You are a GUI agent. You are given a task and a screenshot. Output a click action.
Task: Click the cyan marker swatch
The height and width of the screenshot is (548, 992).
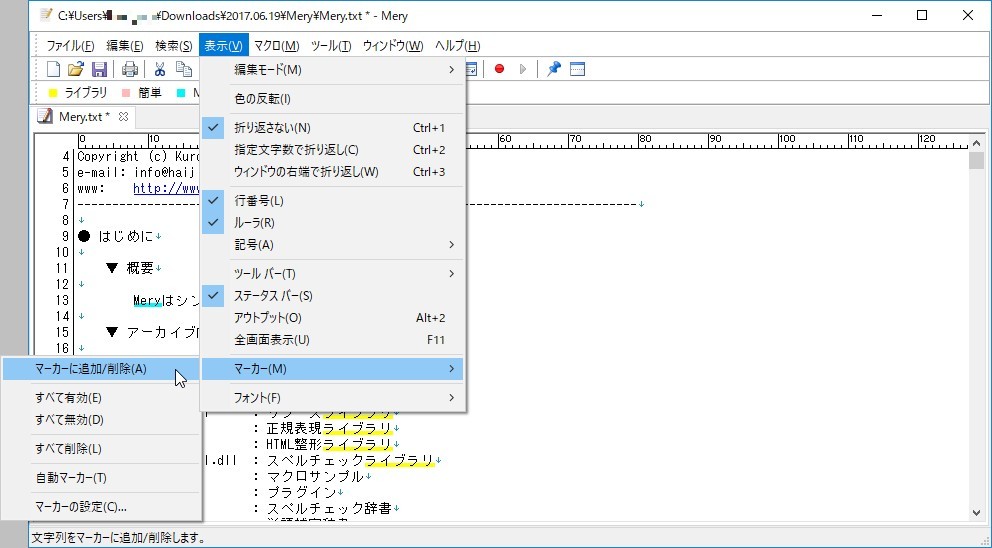pyautogui.click(x=181, y=93)
